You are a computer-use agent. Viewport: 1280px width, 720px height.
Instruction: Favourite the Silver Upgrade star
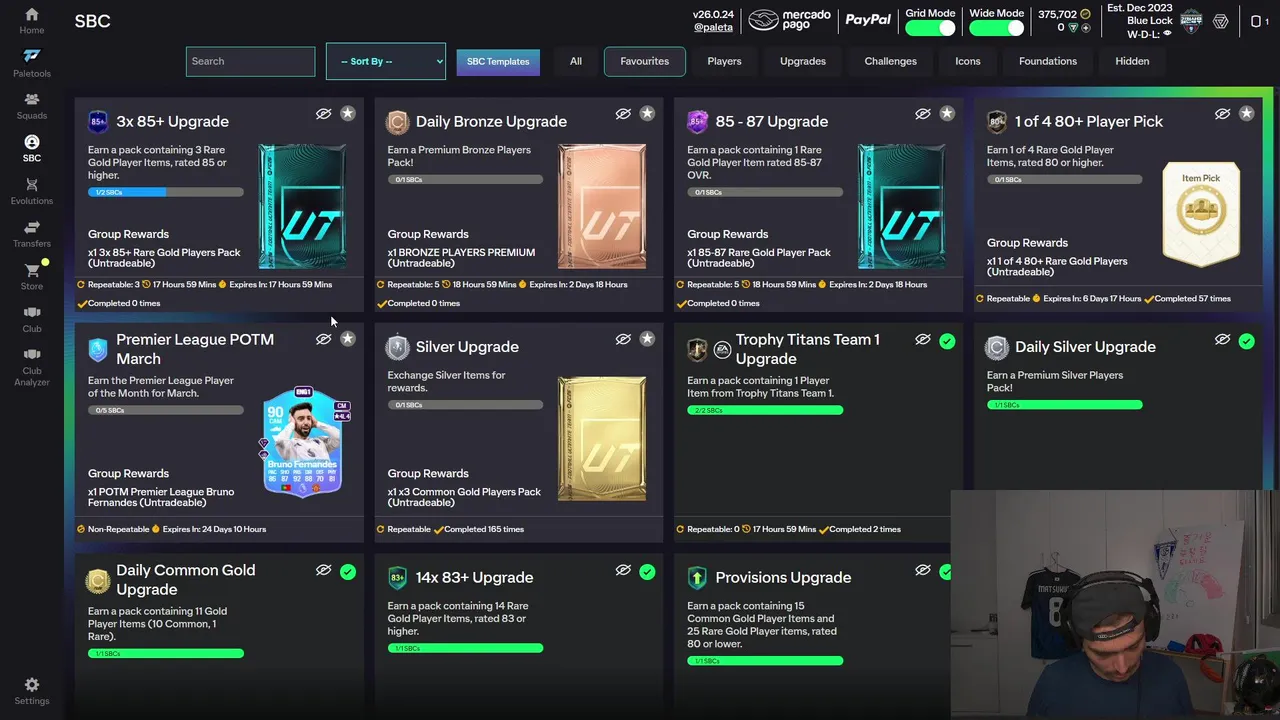pyautogui.click(x=647, y=339)
